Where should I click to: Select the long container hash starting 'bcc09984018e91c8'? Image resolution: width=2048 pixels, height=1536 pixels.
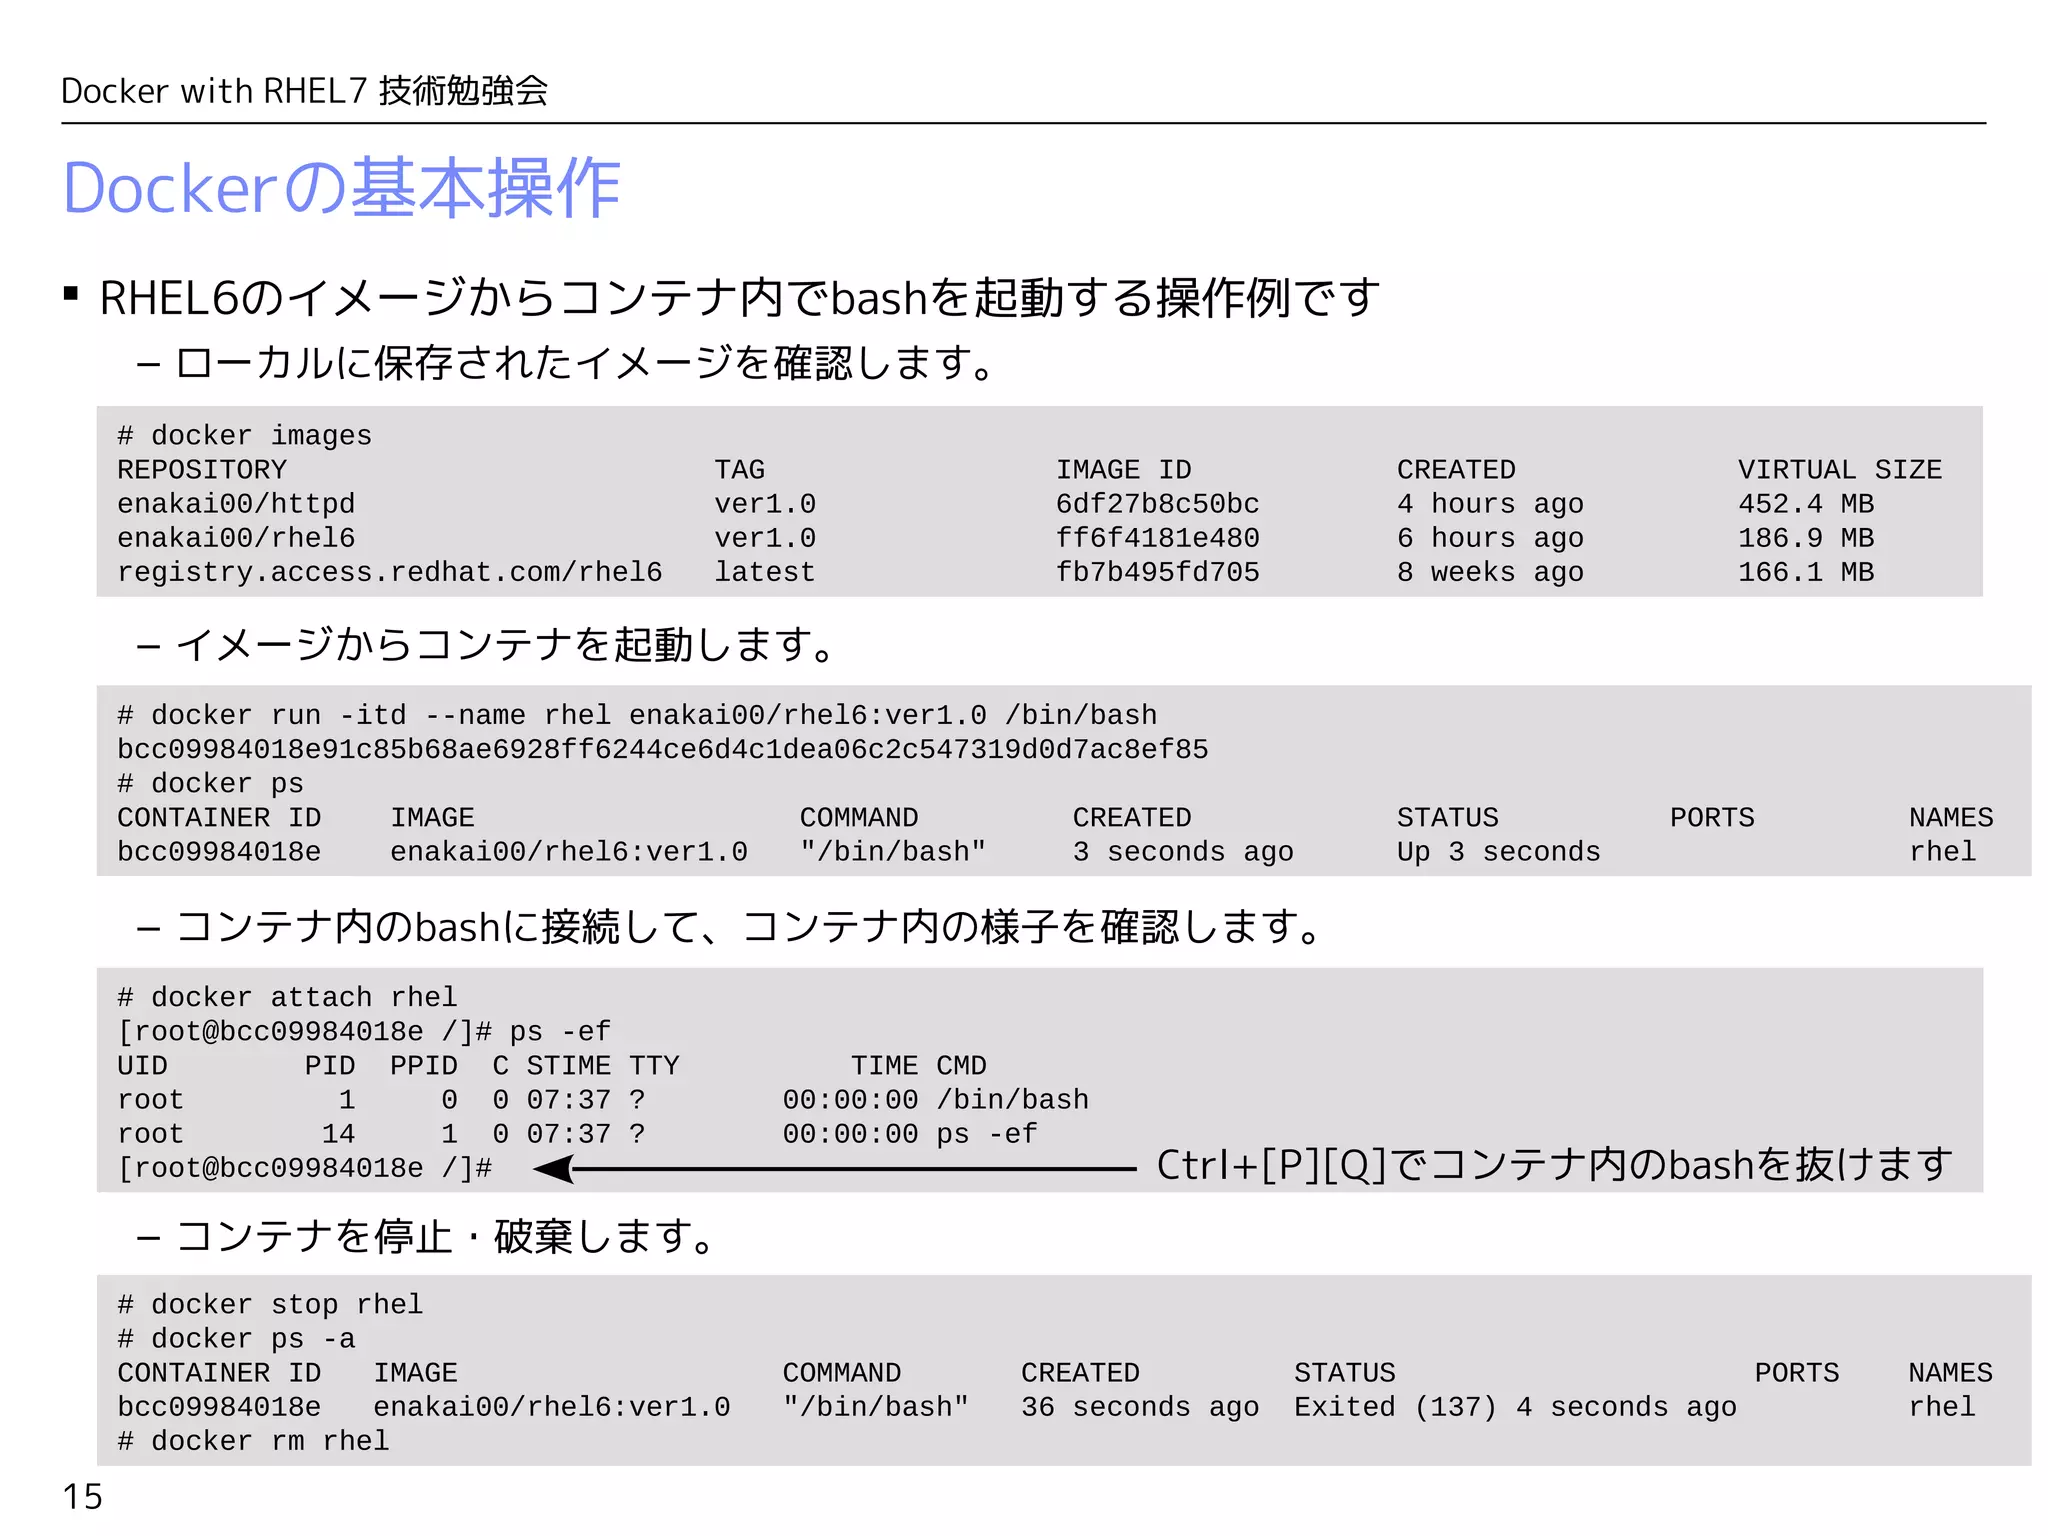[662, 750]
